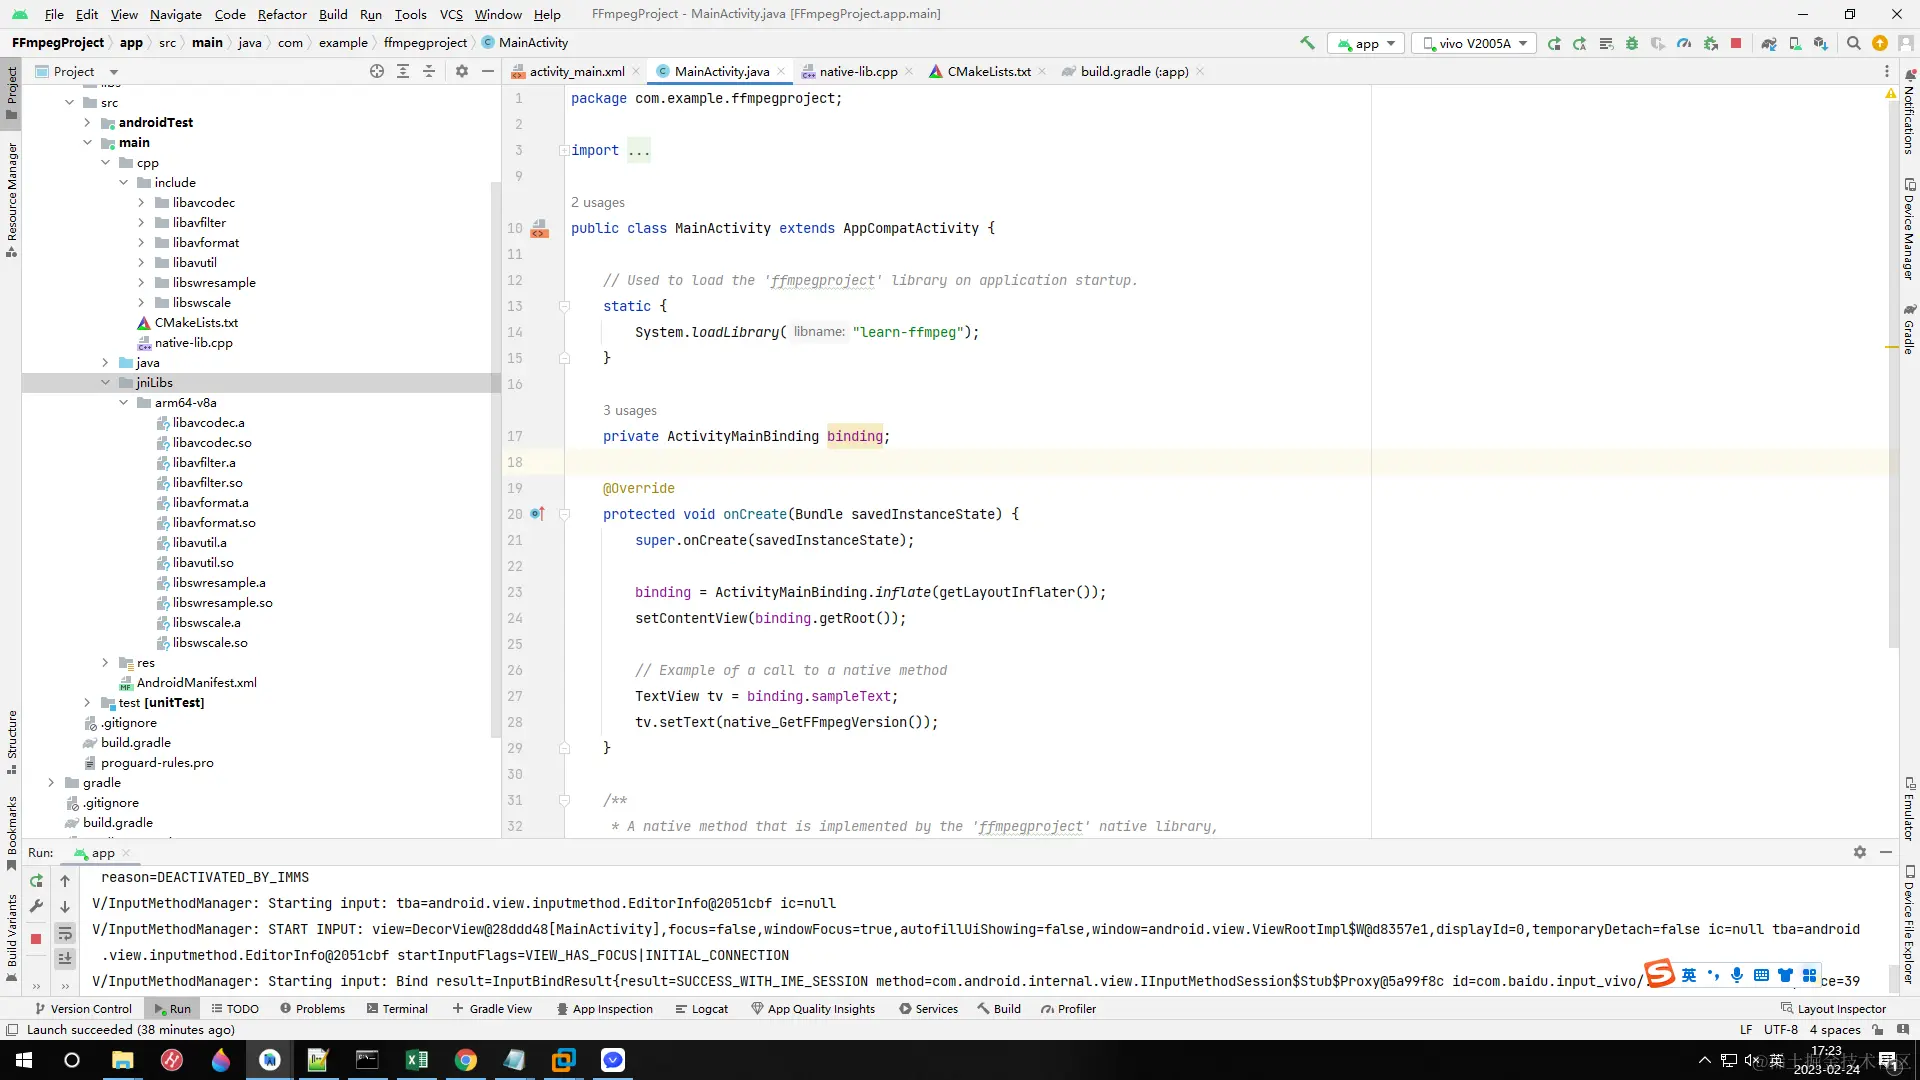Open Logcat tool window button

[701, 1008]
